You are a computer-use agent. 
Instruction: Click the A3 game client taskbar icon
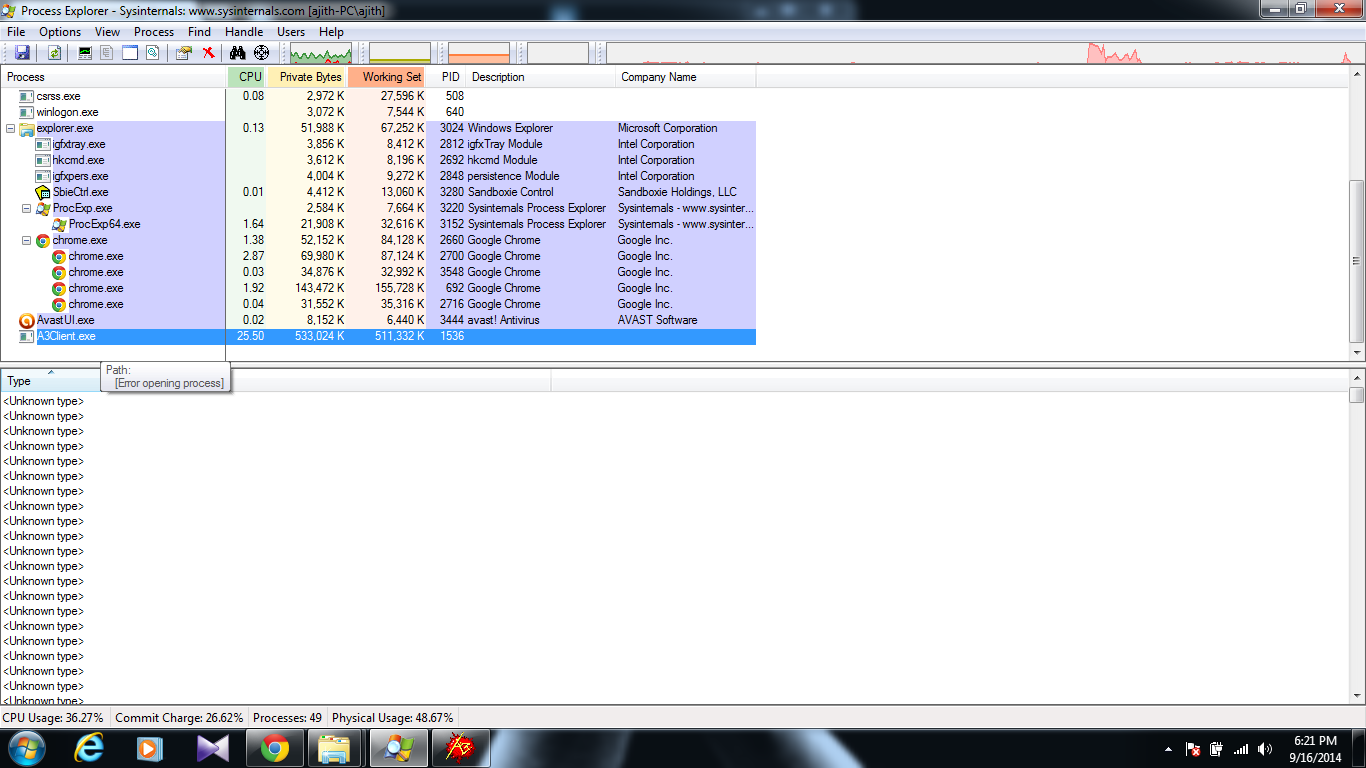point(460,748)
